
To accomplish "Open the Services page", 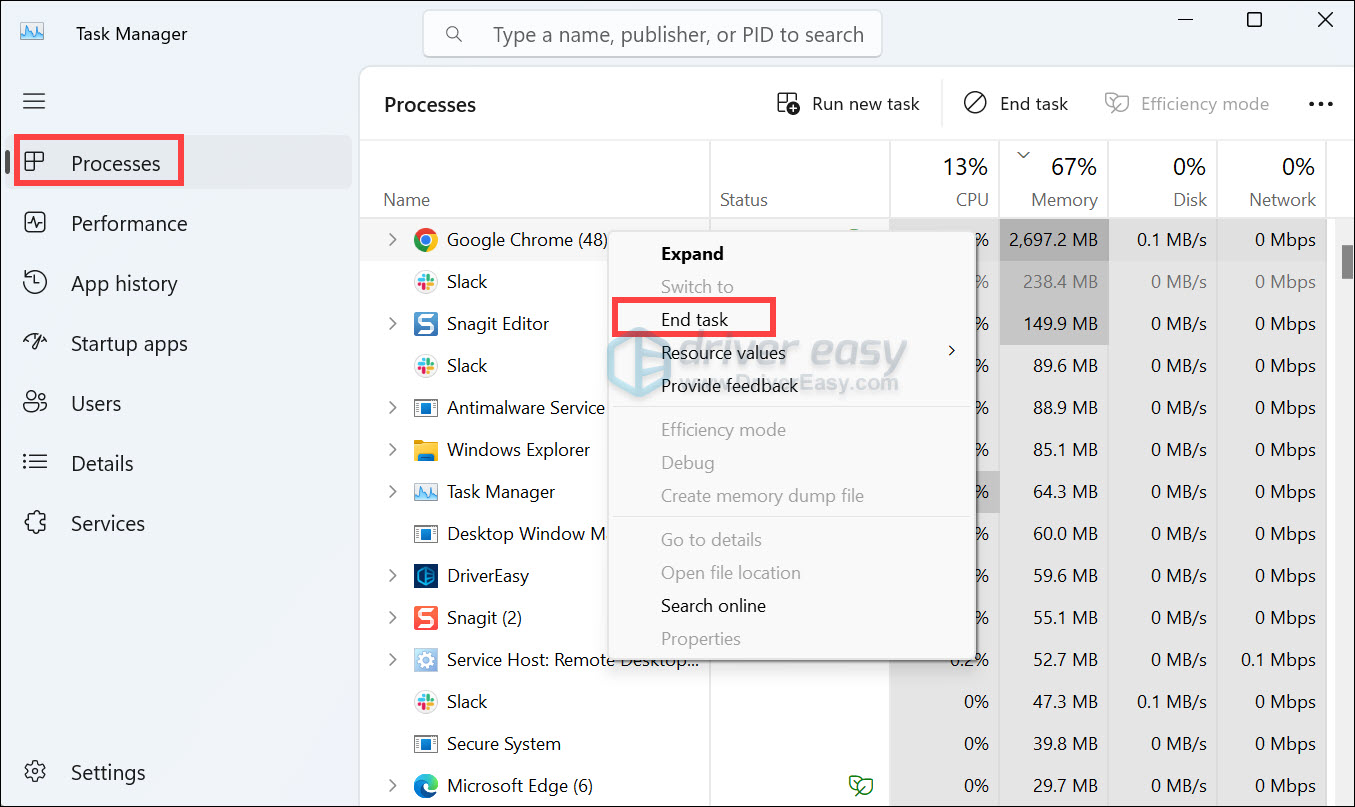I will pyautogui.click(x=181, y=523).
